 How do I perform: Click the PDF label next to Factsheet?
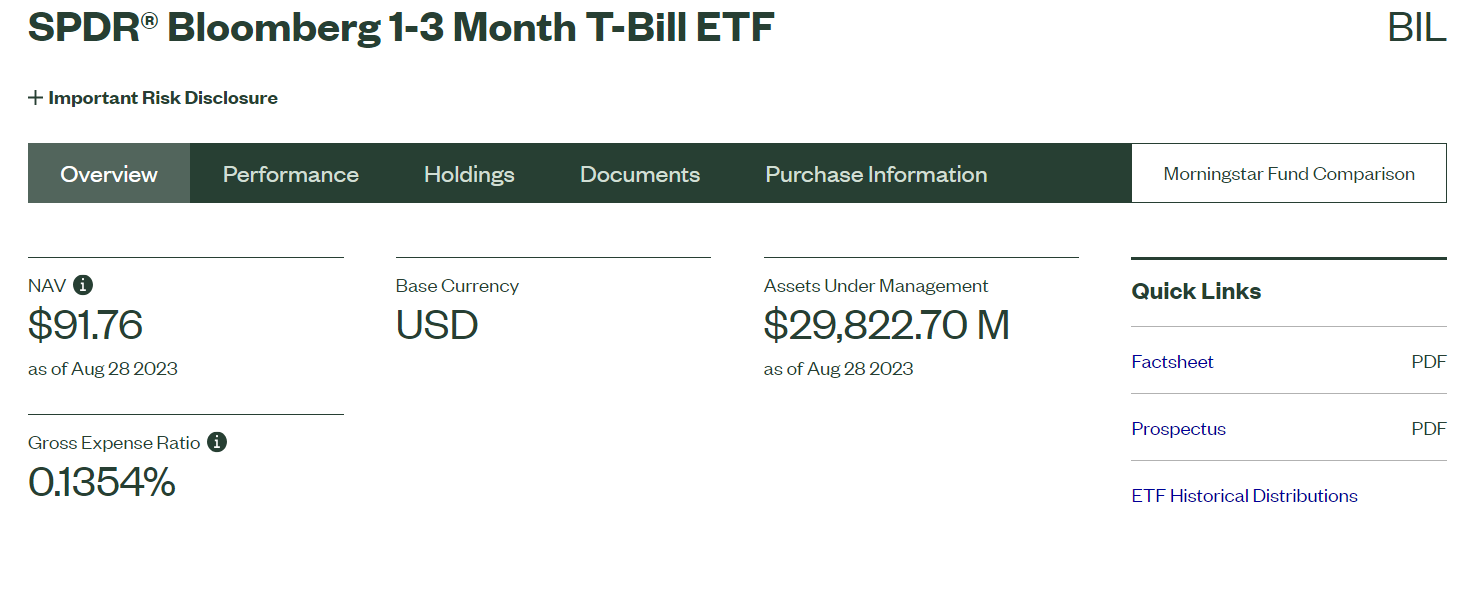pos(1429,362)
